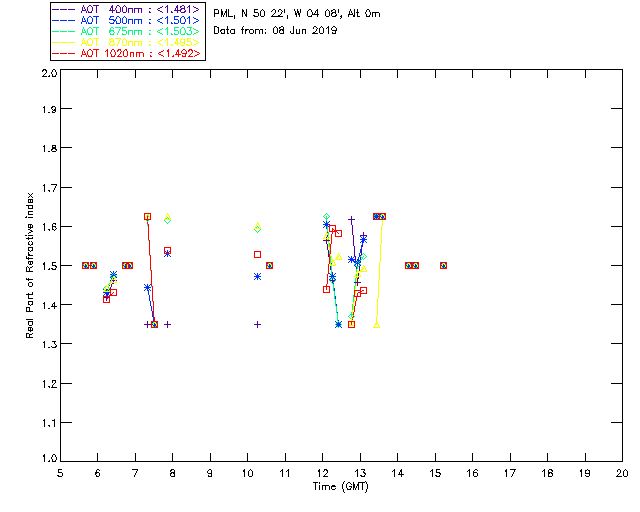Click the x-axis tick label 19

[x=585, y=473]
